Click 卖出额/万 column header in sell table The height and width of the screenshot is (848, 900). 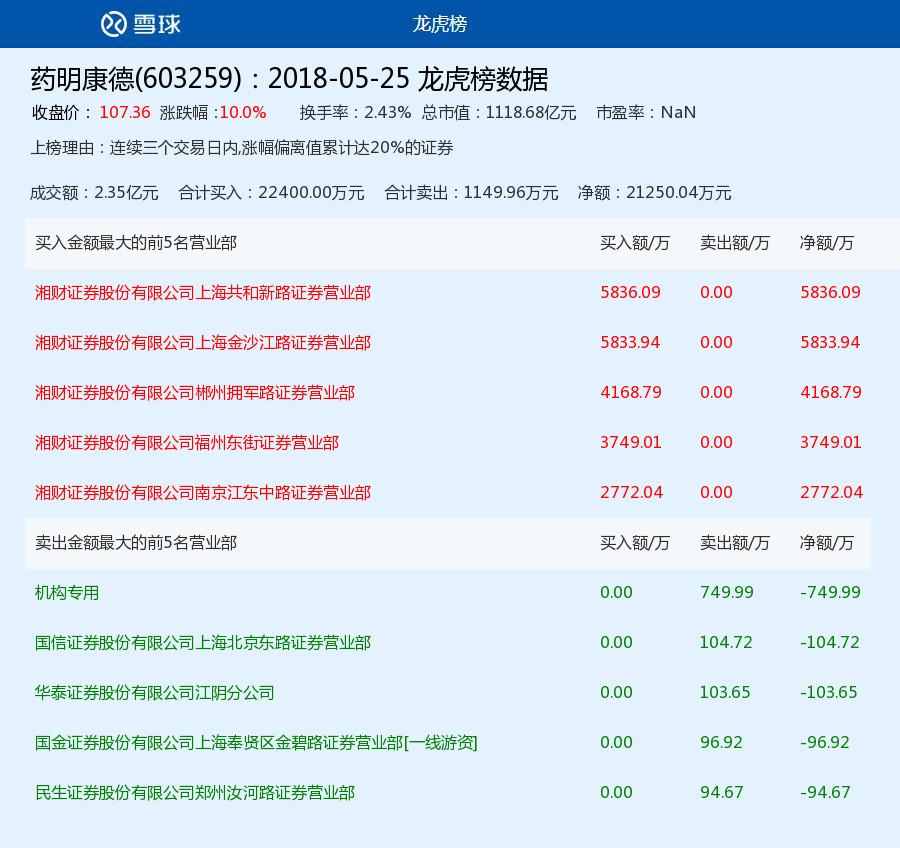(735, 543)
